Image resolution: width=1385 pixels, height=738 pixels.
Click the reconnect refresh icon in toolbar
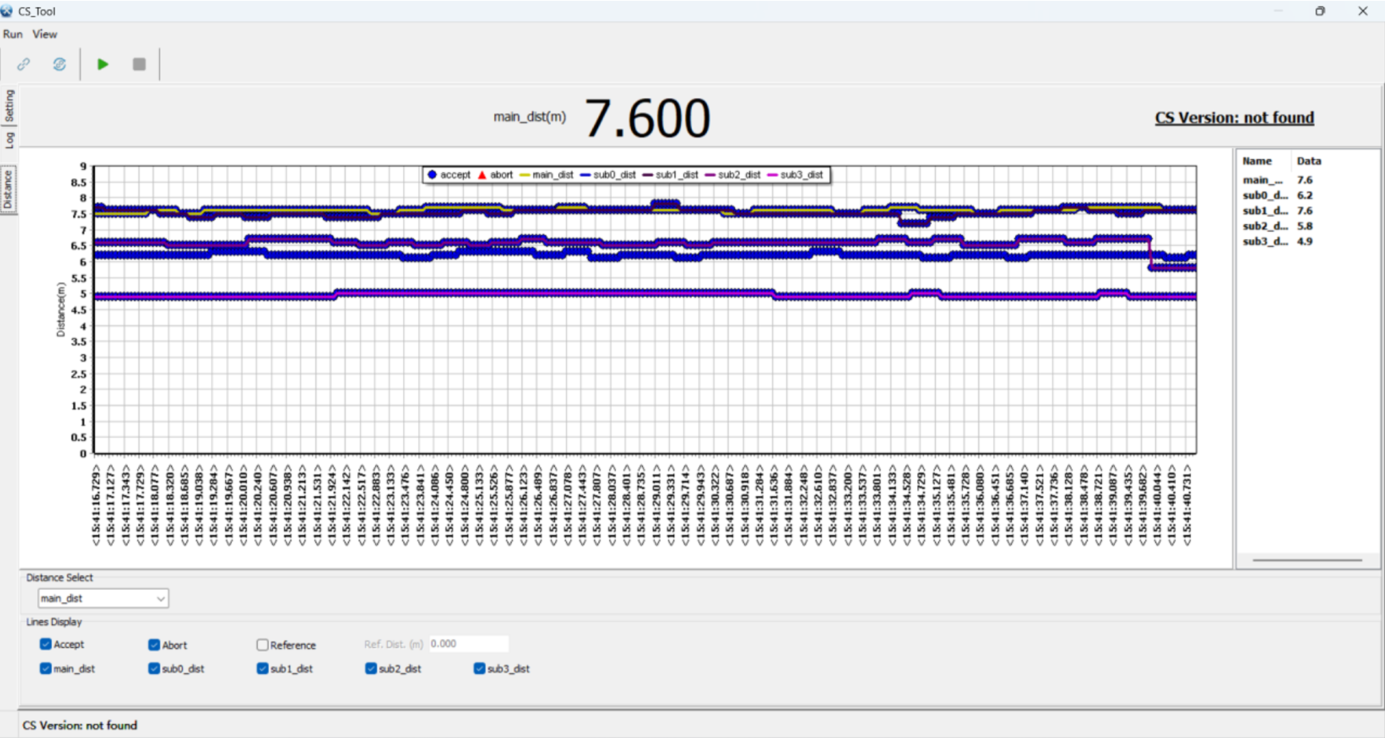coord(59,64)
